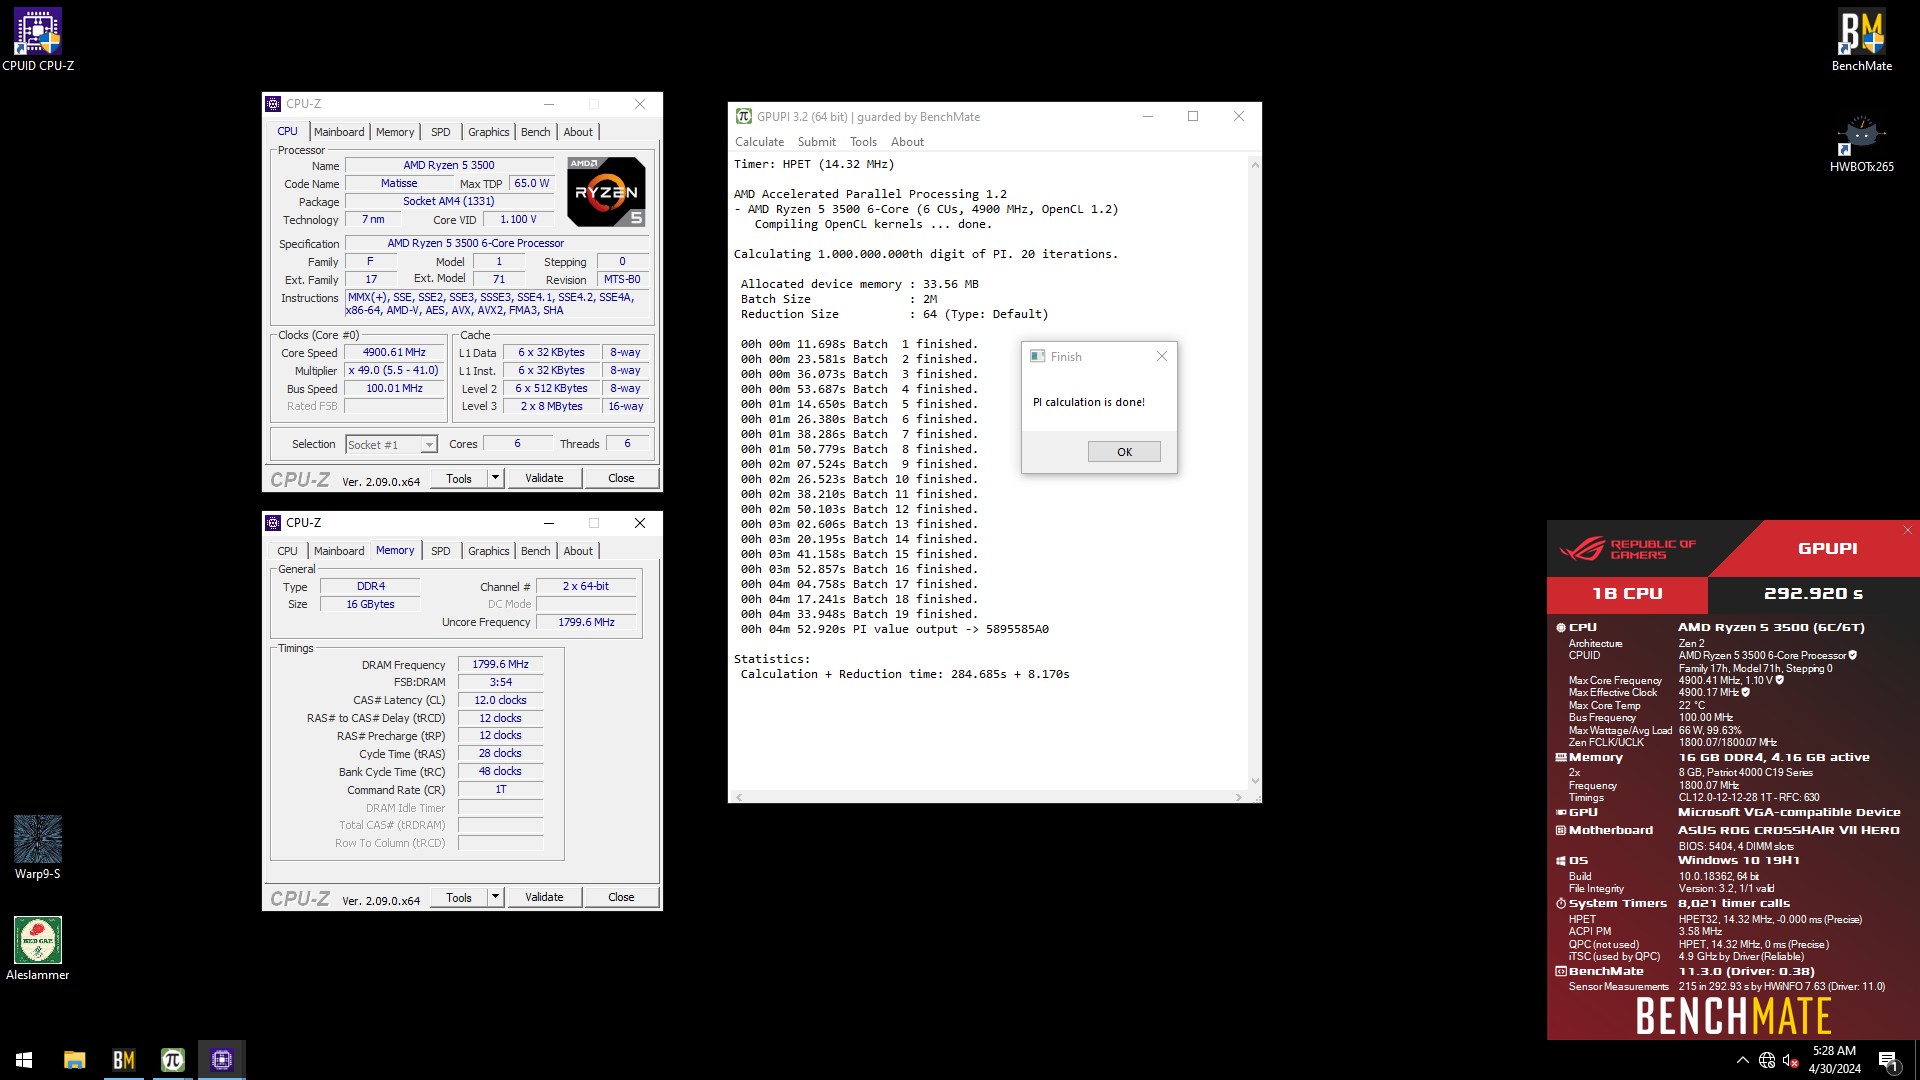Open the network tray icon

1767,1060
